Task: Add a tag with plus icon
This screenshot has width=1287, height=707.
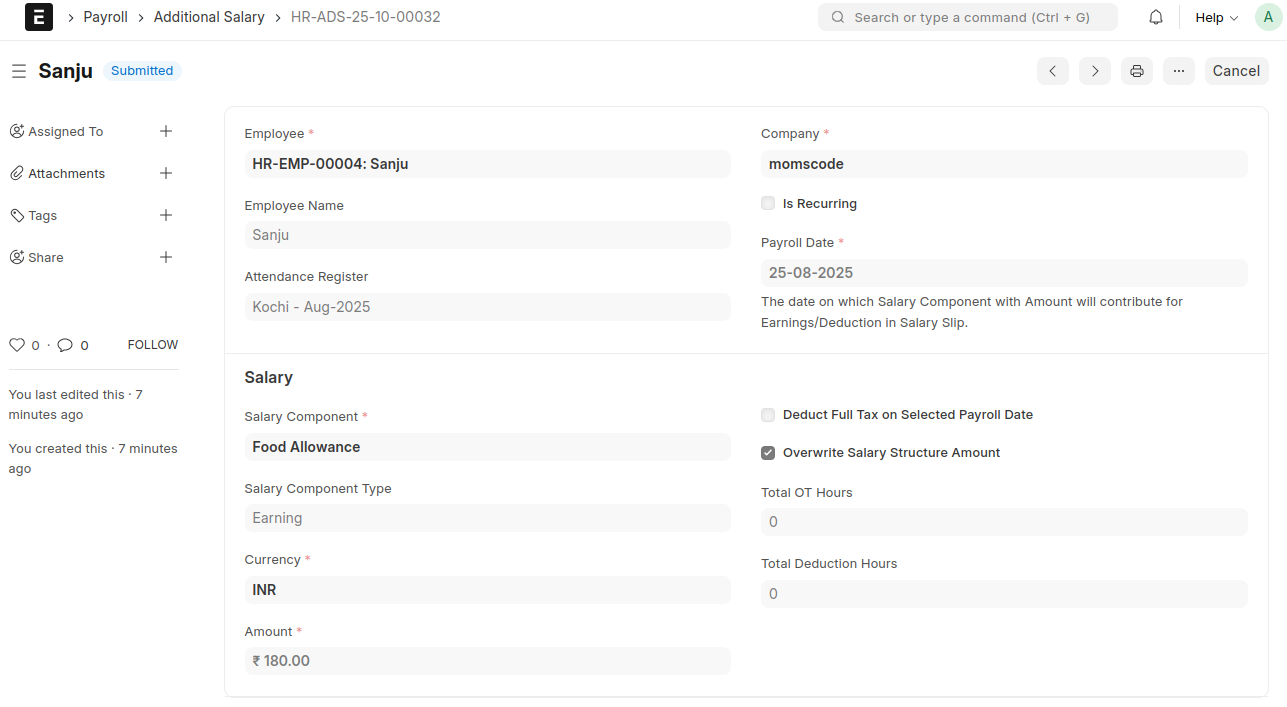Action: point(166,215)
